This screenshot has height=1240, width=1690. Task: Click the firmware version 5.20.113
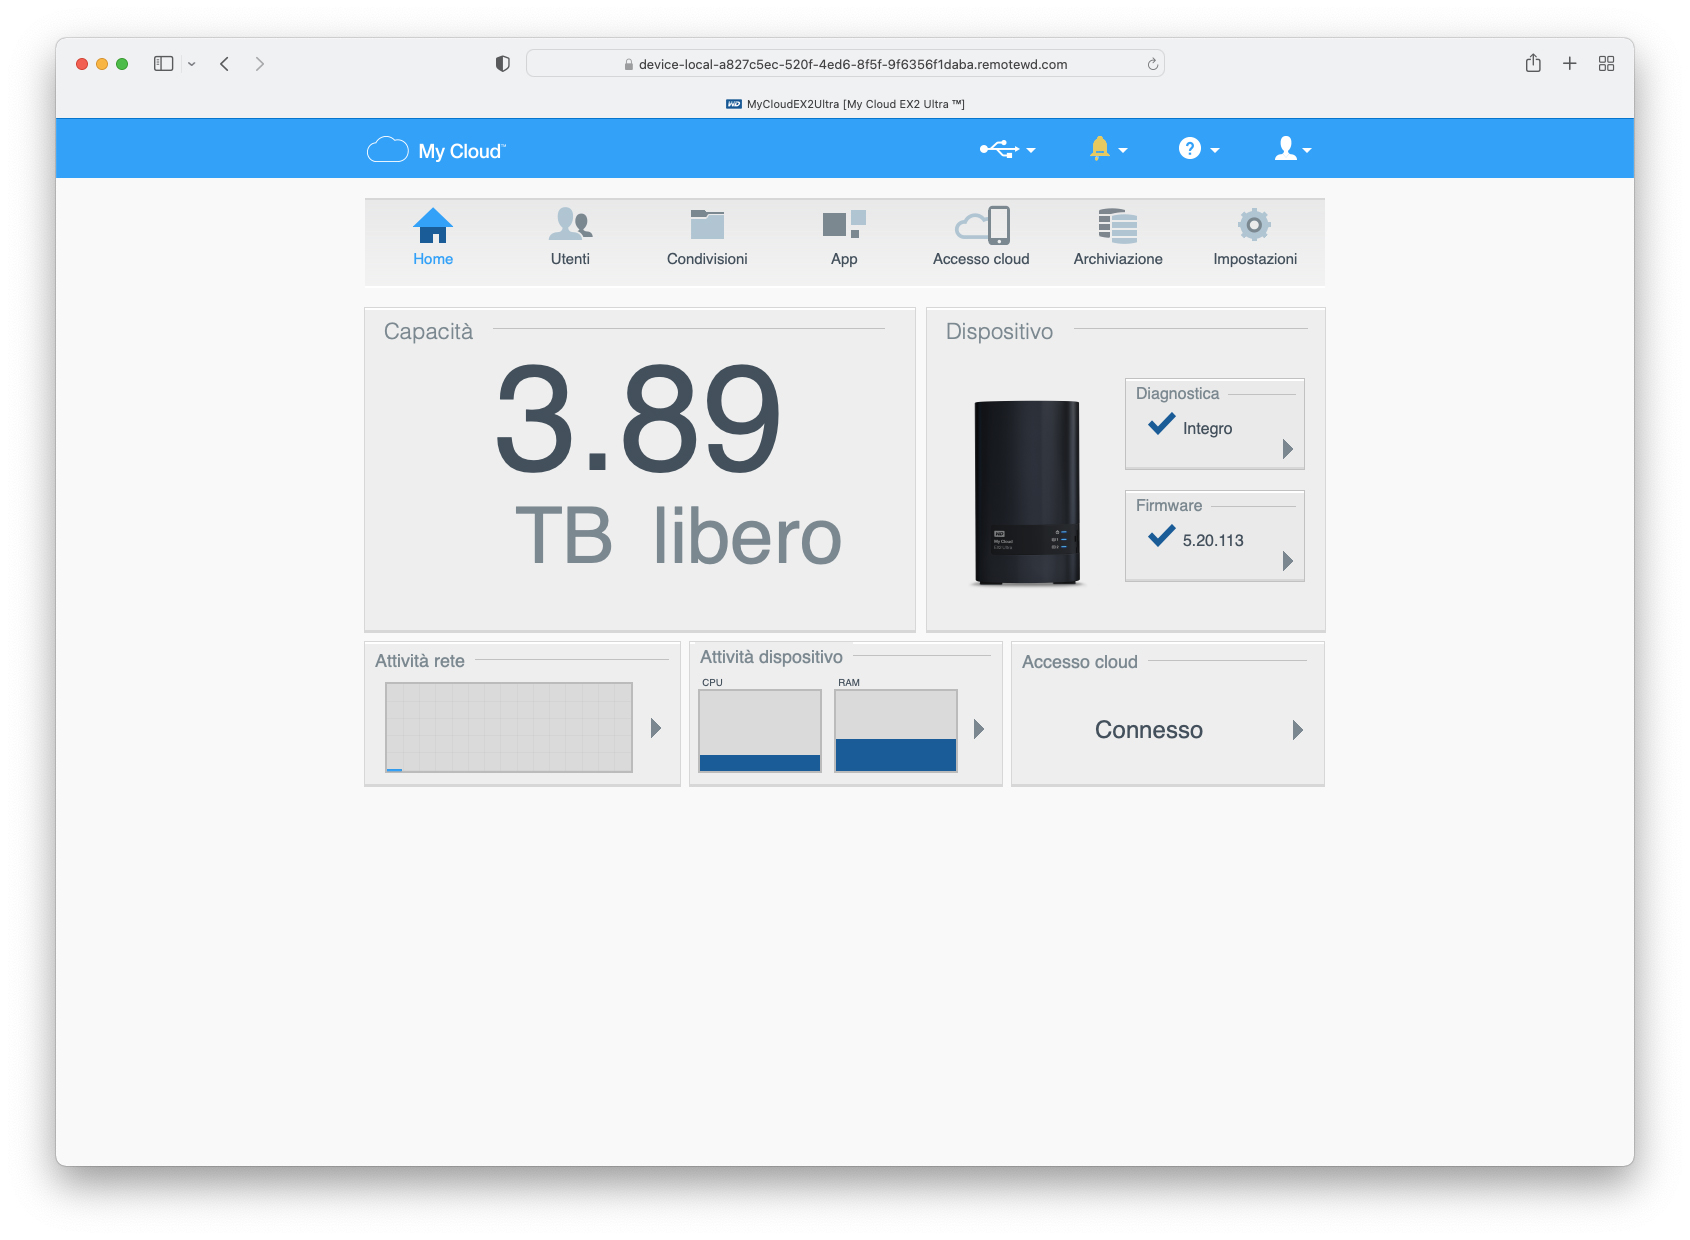(1213, 540)
